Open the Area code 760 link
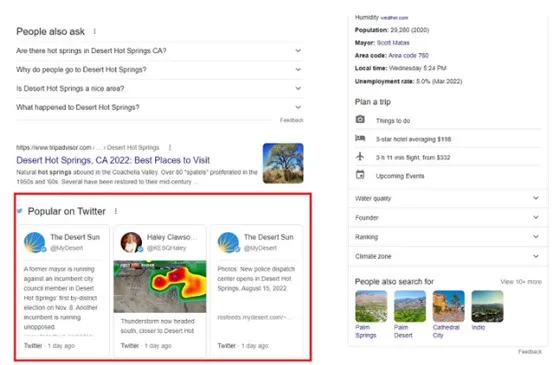Screen dimensions: 557x365 pos(409,56)
